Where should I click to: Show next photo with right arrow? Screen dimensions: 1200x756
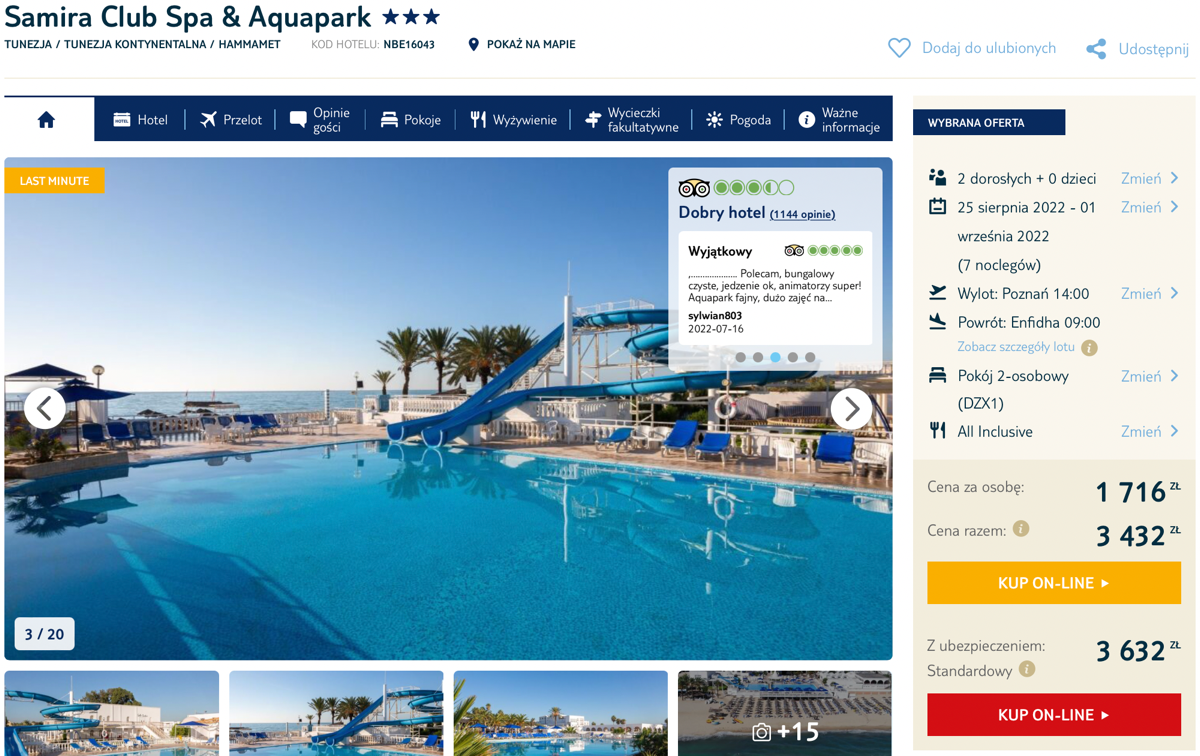click(851, 408)
